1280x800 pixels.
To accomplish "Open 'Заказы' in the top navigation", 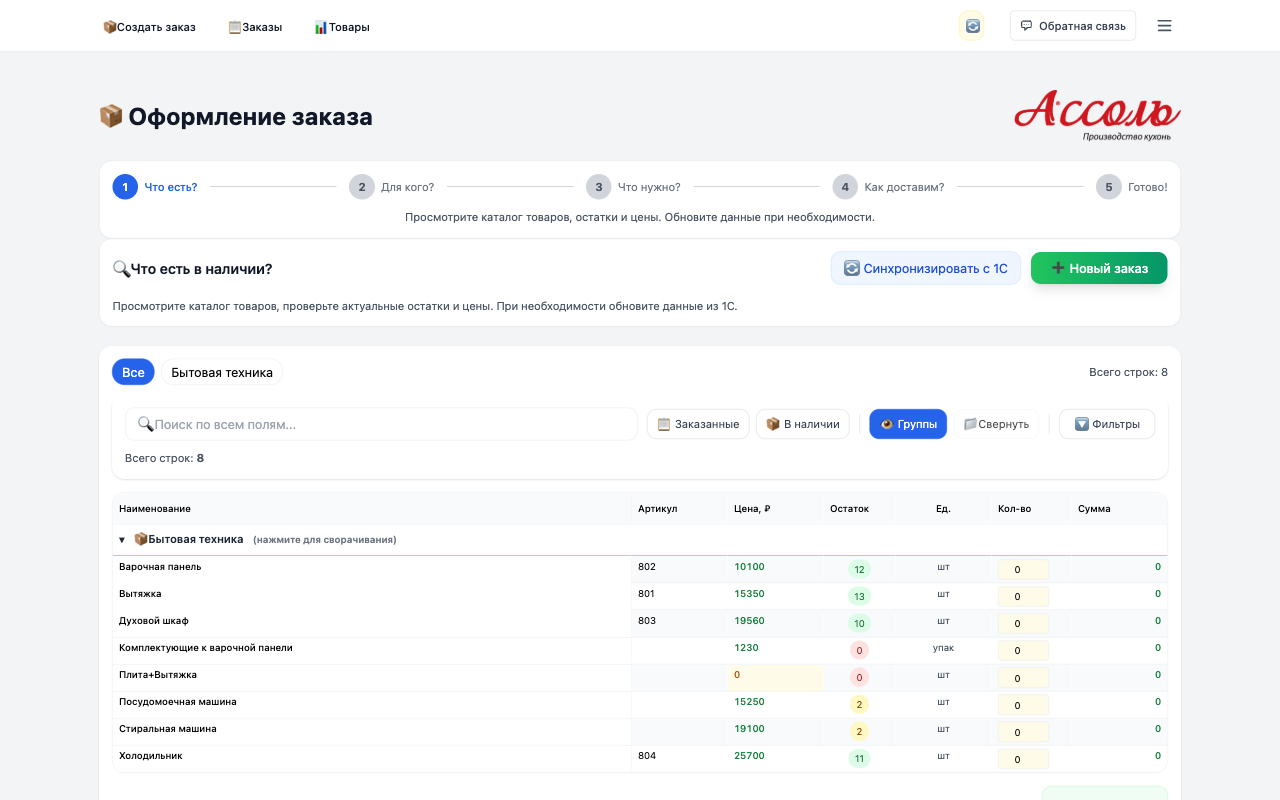I will pyautogui.click(x=255, y=27).
